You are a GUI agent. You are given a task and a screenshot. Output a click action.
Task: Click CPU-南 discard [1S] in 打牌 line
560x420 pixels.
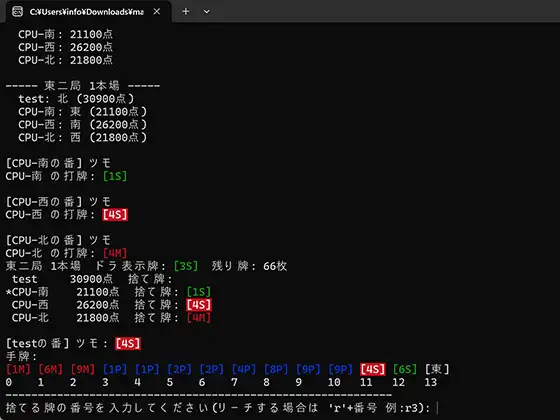click(x=115, y=176)
